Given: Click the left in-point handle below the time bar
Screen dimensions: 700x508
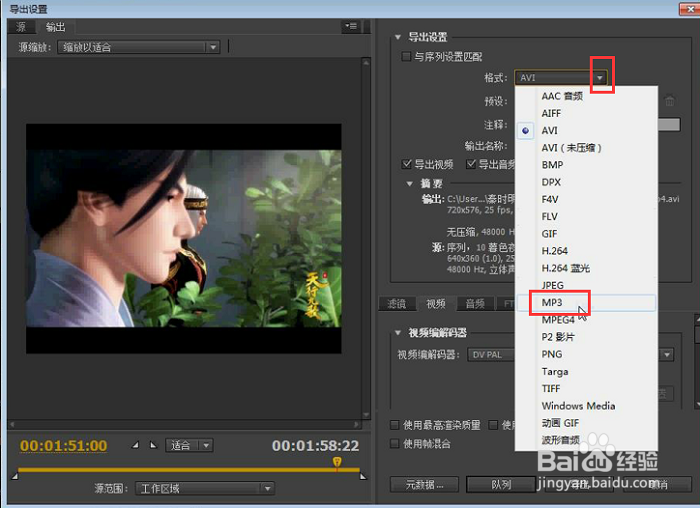Looking at the screenshot, I should [x=15, y=477].
